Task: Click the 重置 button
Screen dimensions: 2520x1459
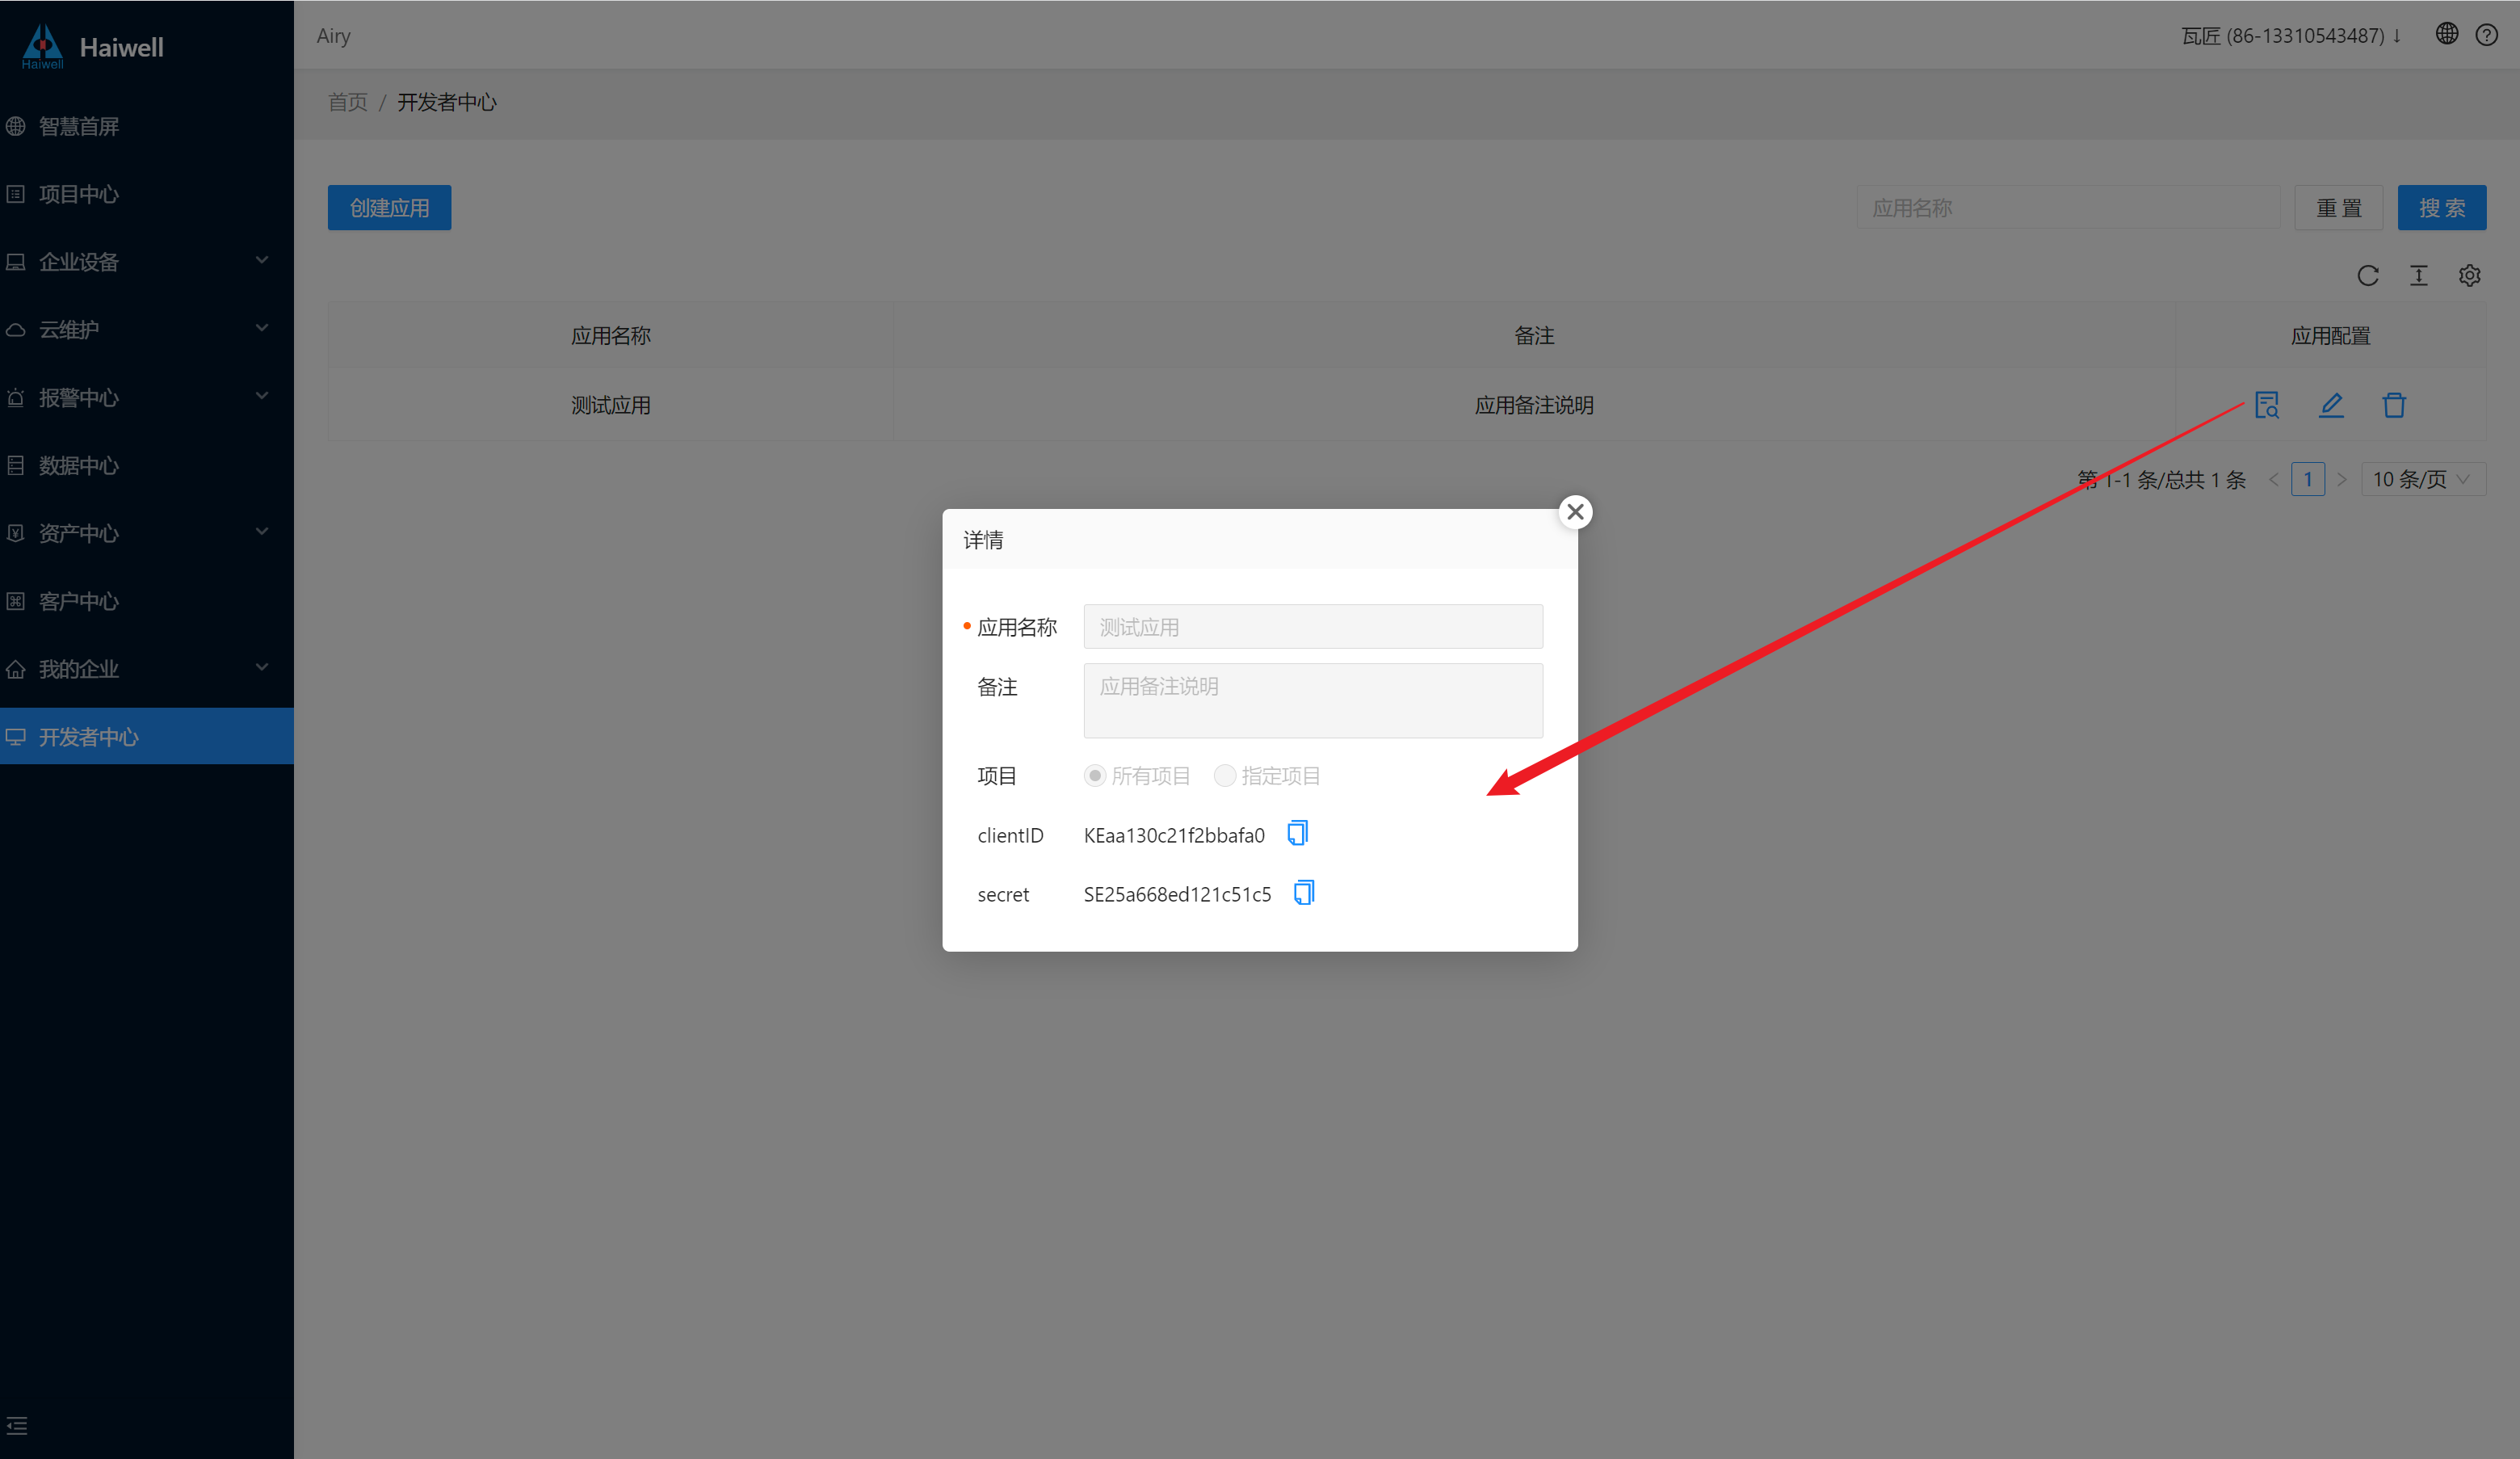Action: [2338, 208]
